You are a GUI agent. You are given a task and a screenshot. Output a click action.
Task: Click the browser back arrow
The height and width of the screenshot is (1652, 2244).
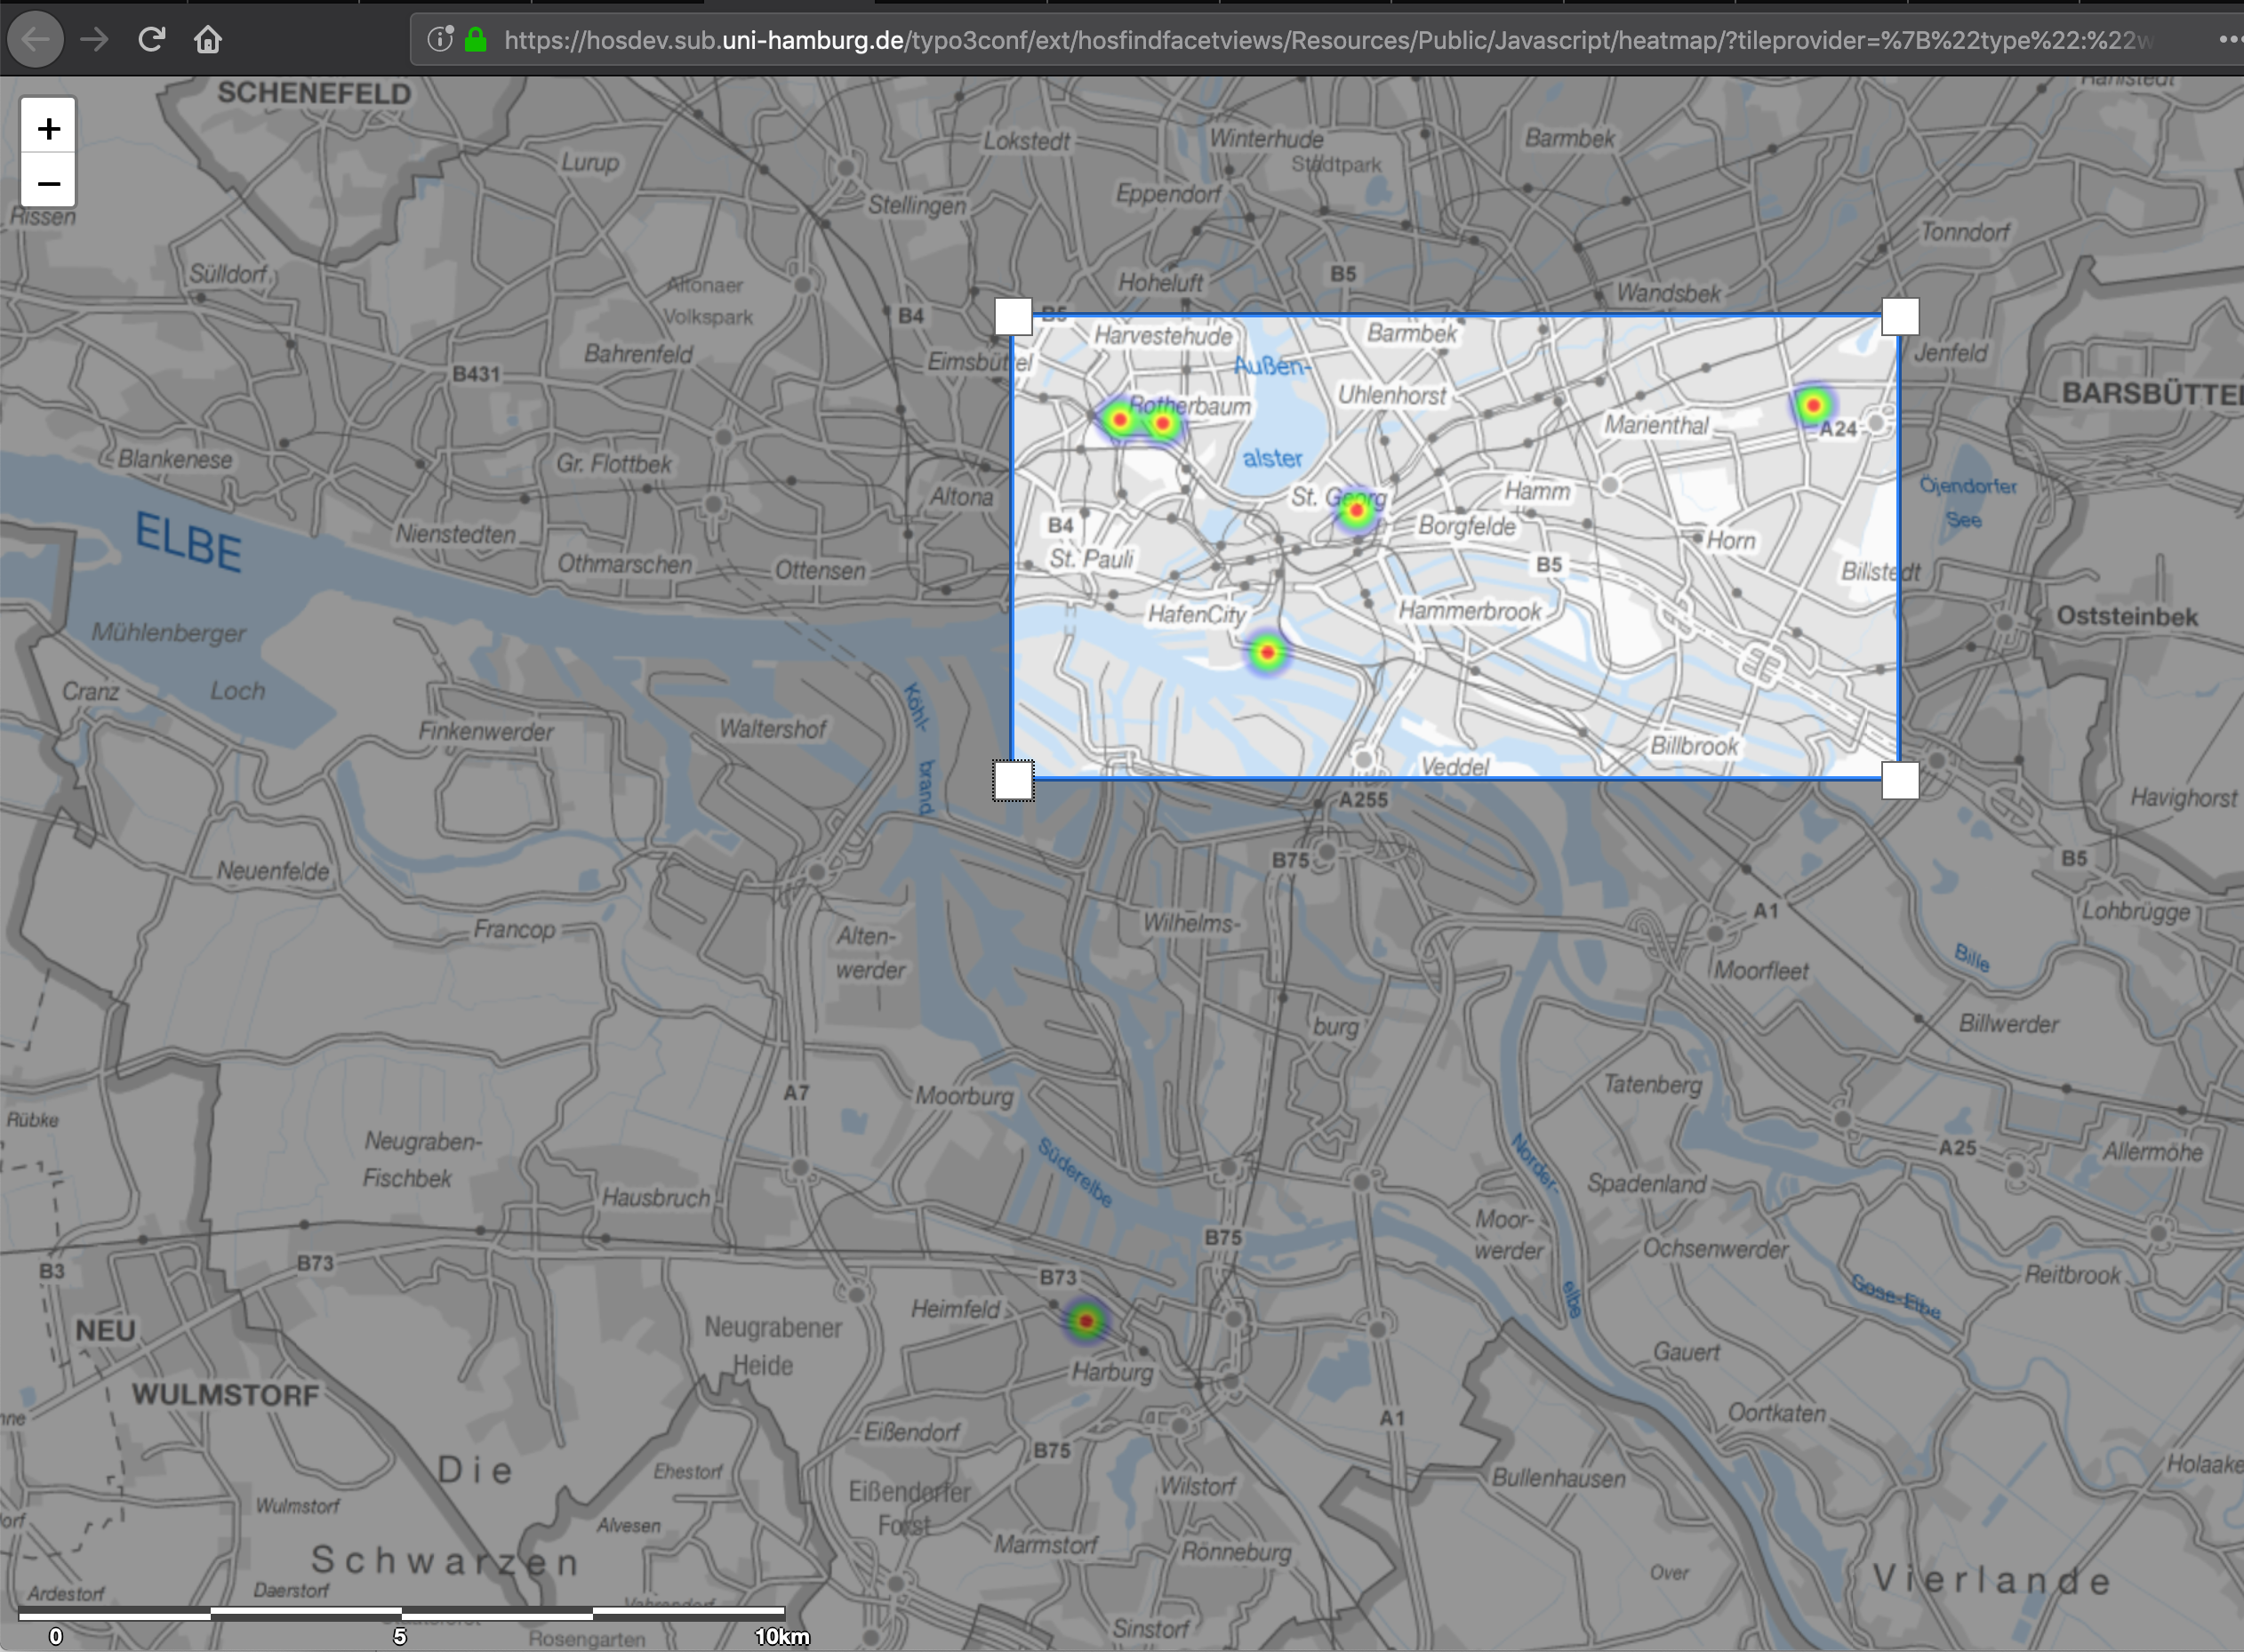coord(36,40)
